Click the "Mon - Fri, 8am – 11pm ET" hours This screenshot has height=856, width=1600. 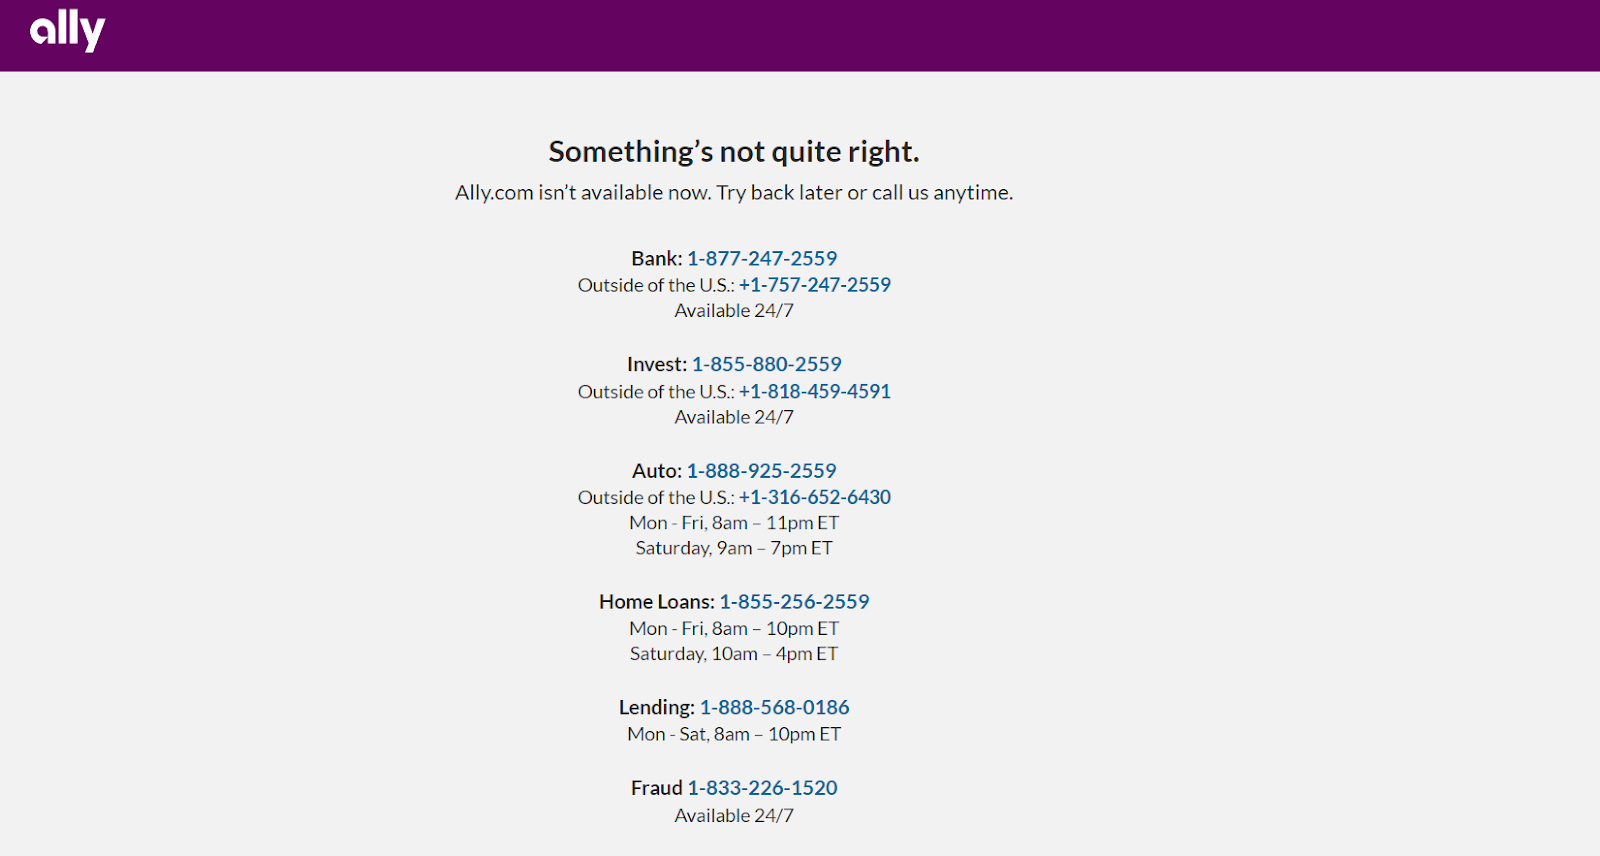[733, 523]
